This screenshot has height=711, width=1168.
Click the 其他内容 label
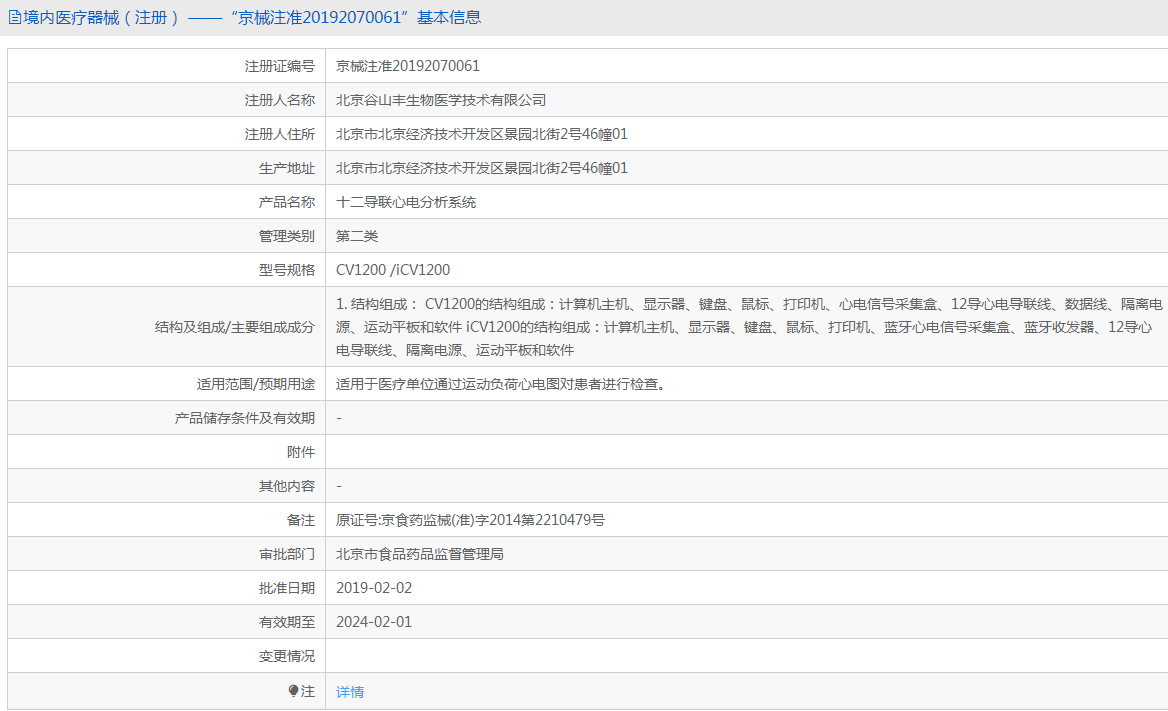tap(287, 486)
